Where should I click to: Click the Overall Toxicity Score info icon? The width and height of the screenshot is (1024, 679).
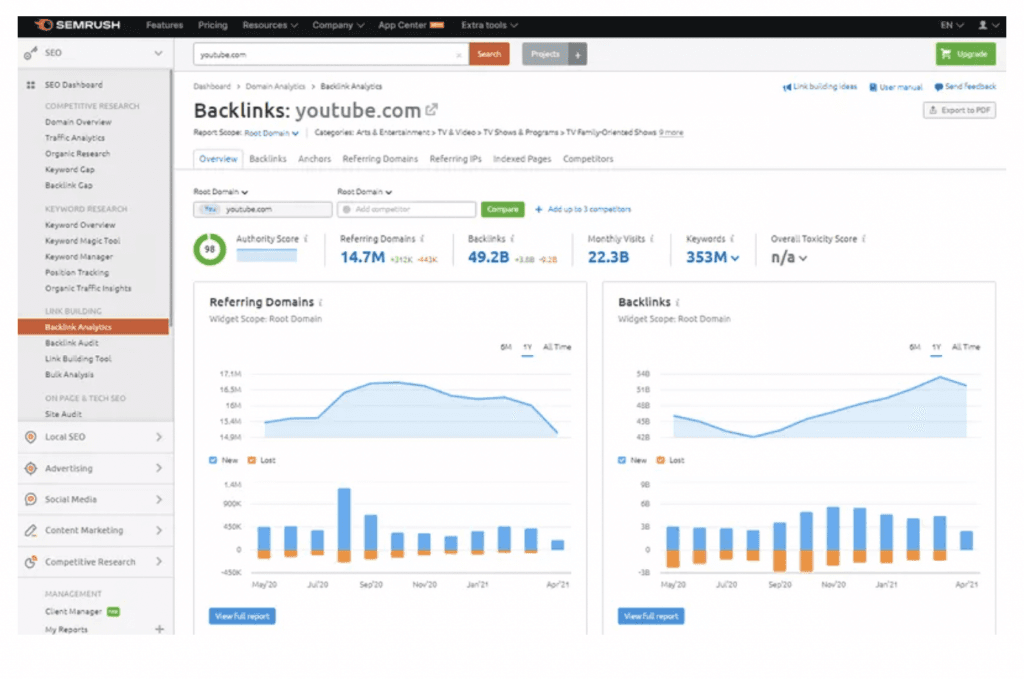point(864,239)
